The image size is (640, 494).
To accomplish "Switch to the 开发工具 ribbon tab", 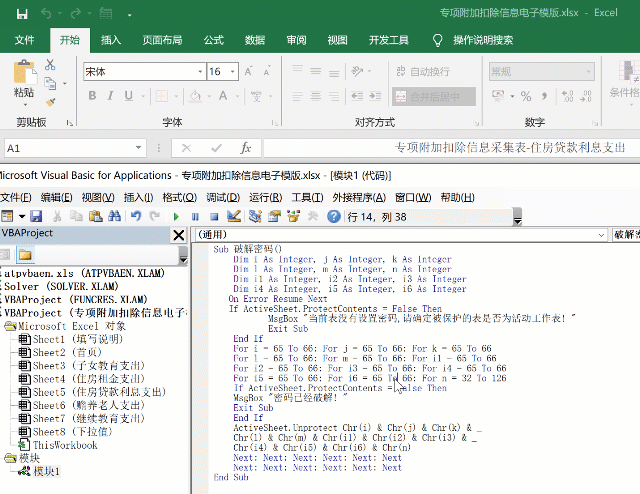I will (389, 40).
